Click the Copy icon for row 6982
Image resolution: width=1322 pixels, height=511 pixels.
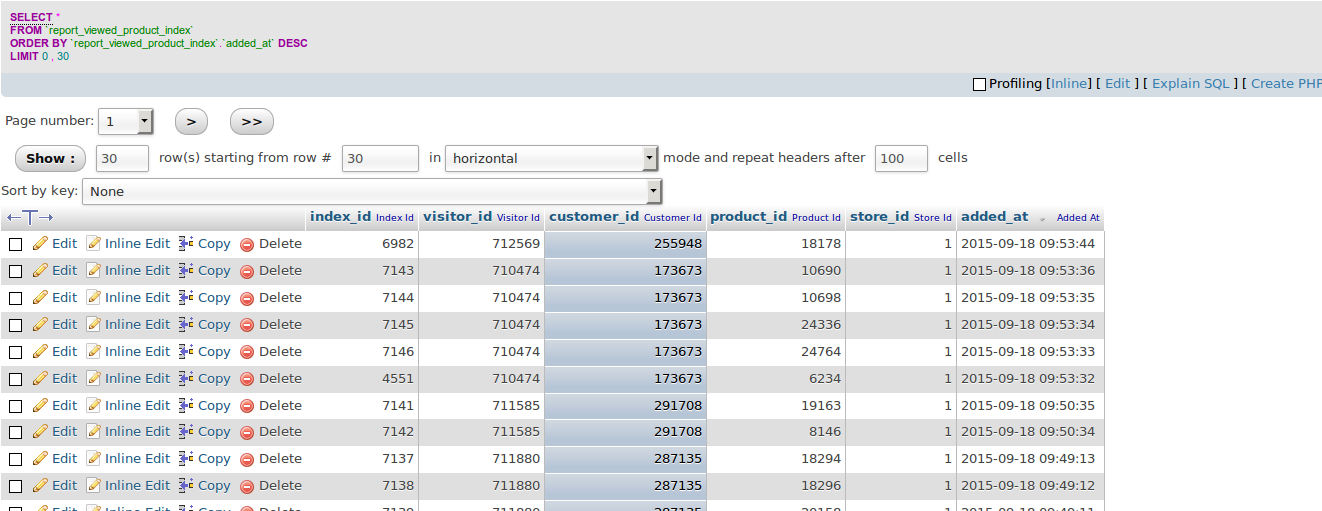point(186,243)
